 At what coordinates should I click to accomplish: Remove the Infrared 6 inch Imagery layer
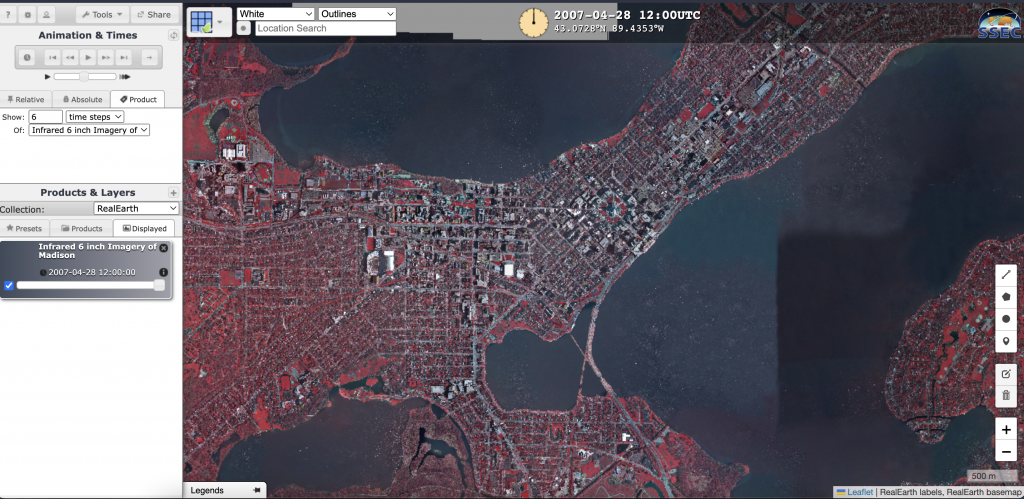163,248
